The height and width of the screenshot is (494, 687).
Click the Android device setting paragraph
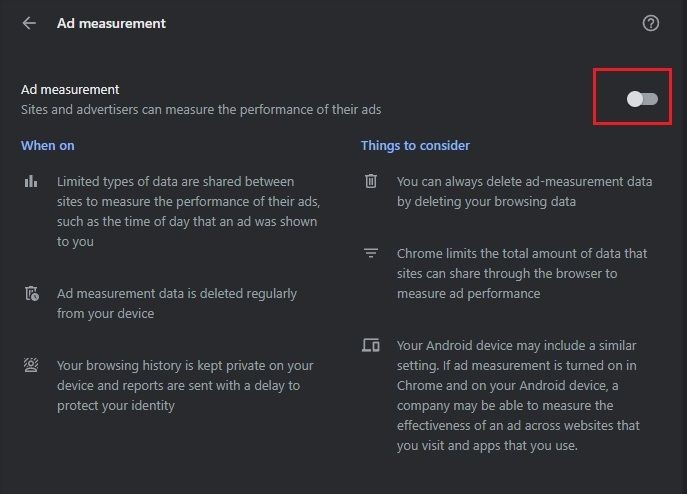[x=518, y=395]
